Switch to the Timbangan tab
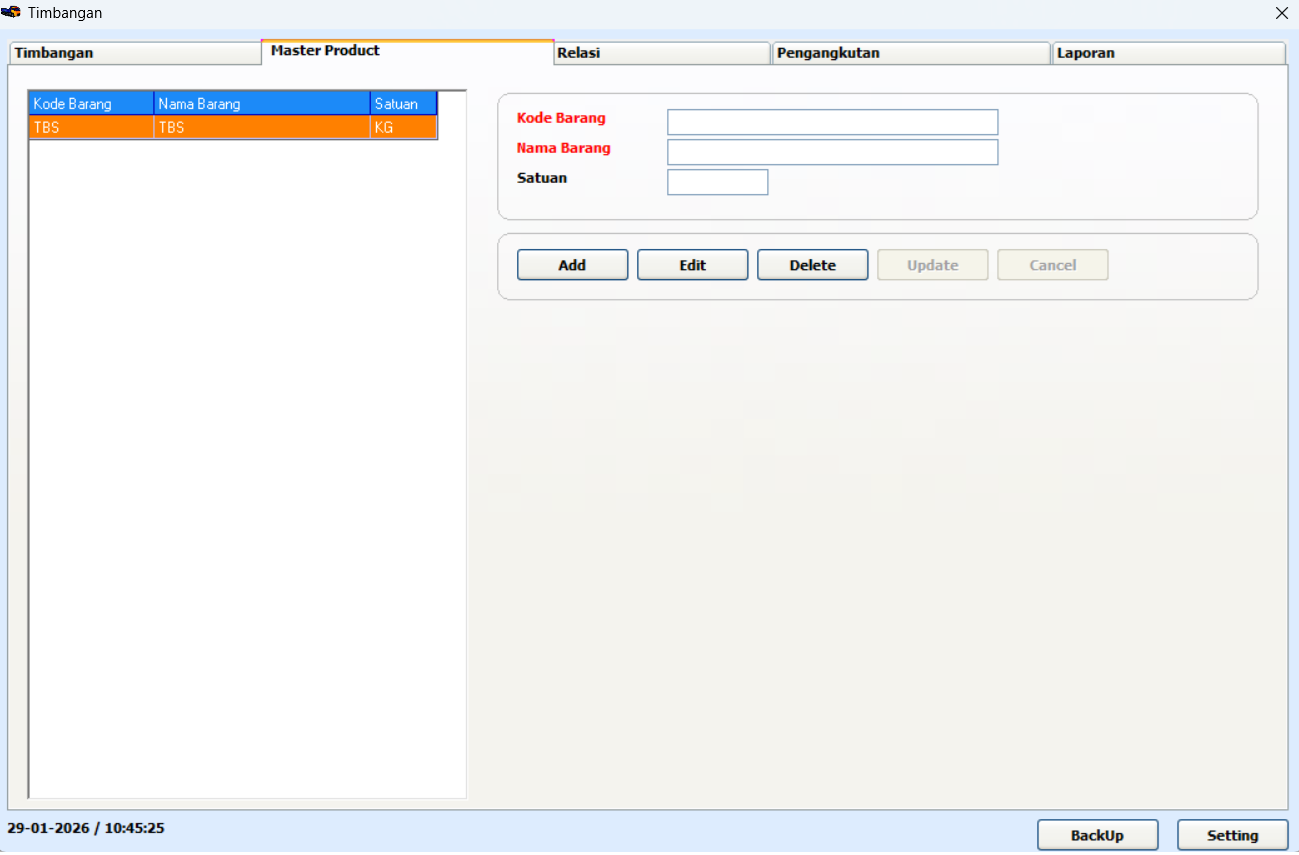 point(134,53)
